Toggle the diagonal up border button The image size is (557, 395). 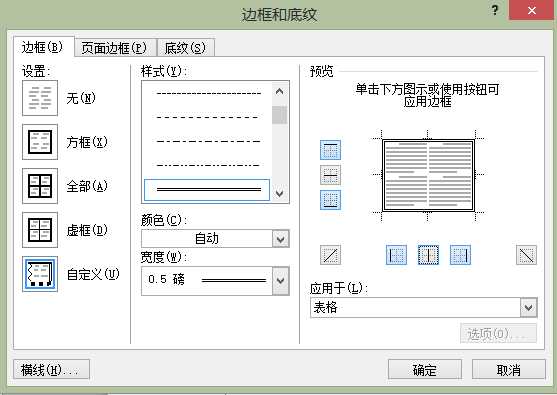(x=330, y=255)
